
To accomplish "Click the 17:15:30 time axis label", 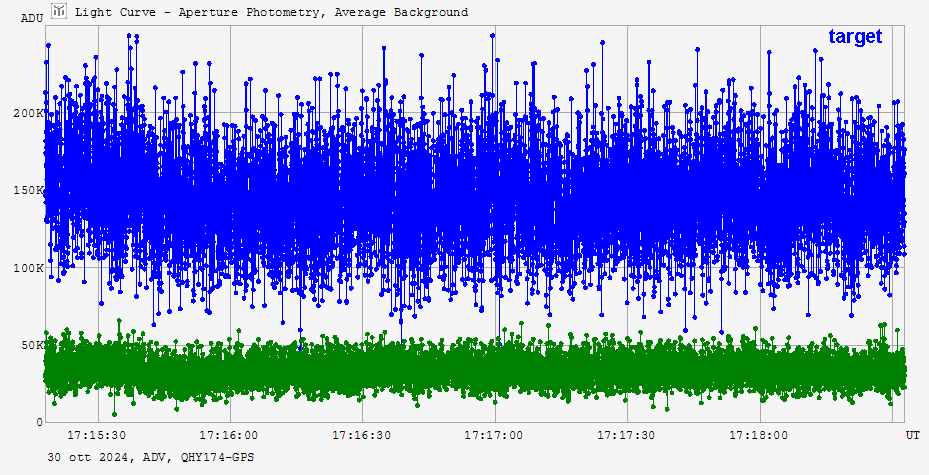I will (x=96, y=435).
